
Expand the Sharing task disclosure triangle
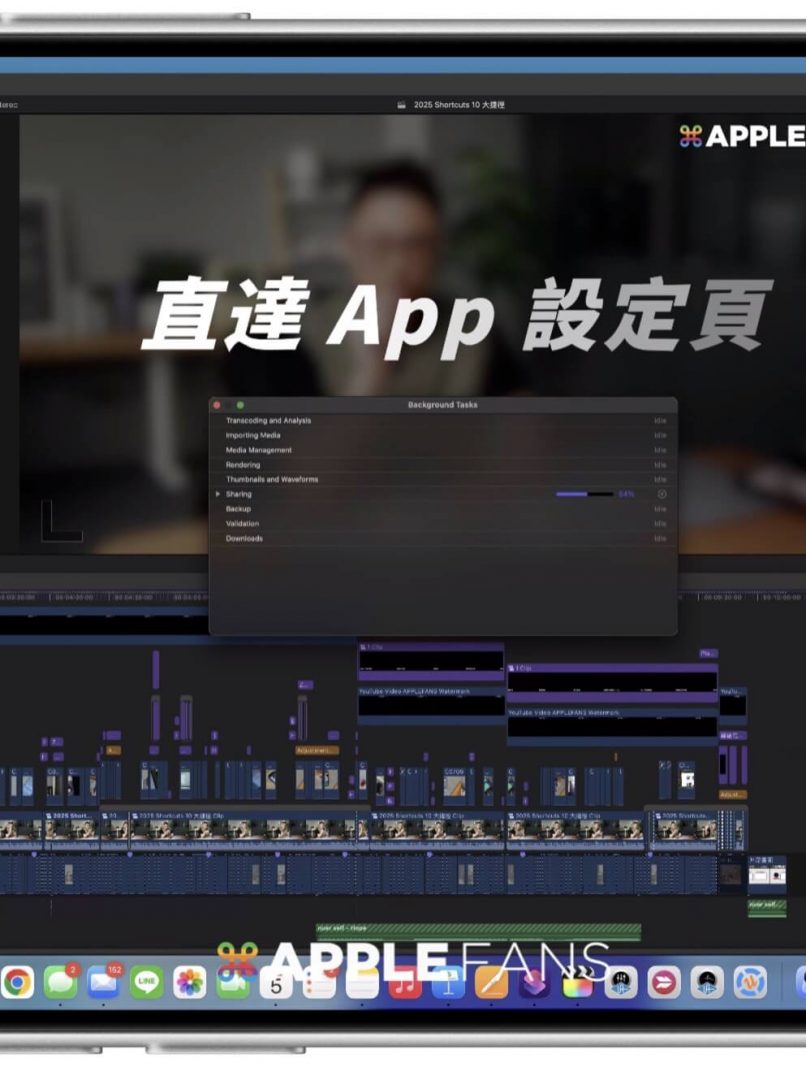(x=218, y=494)
